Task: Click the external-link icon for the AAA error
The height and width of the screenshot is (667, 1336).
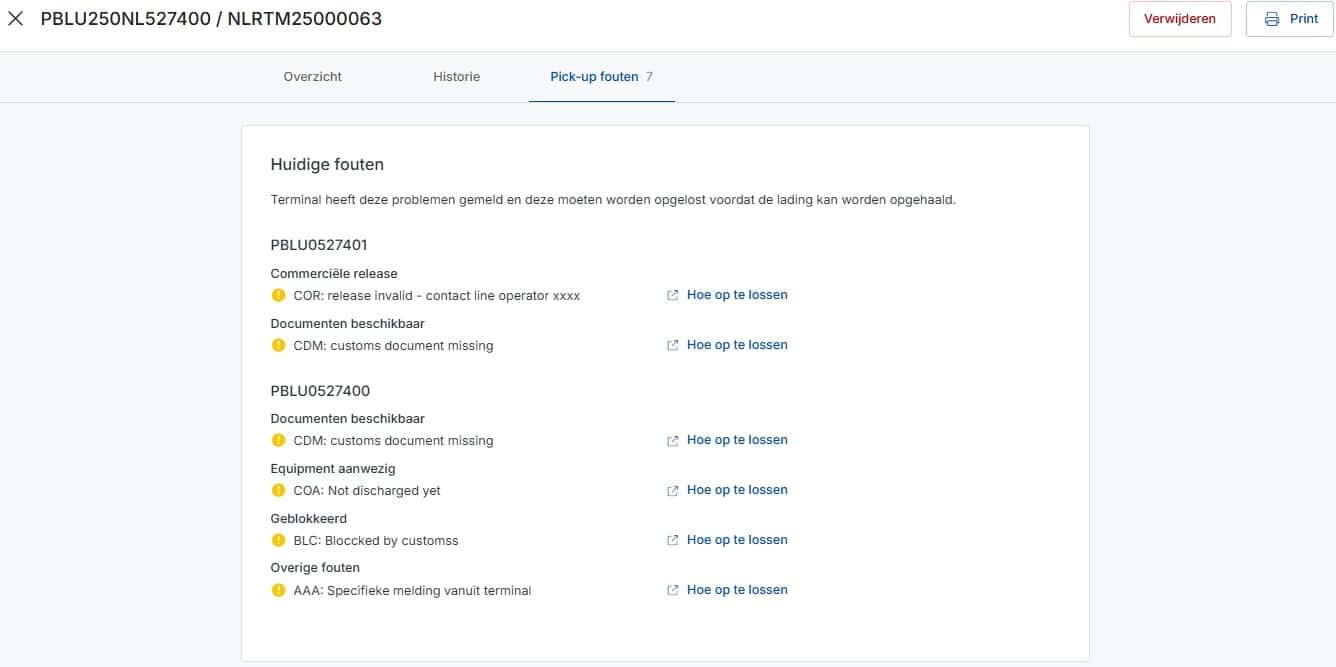Action: click(x=673, y=590)
